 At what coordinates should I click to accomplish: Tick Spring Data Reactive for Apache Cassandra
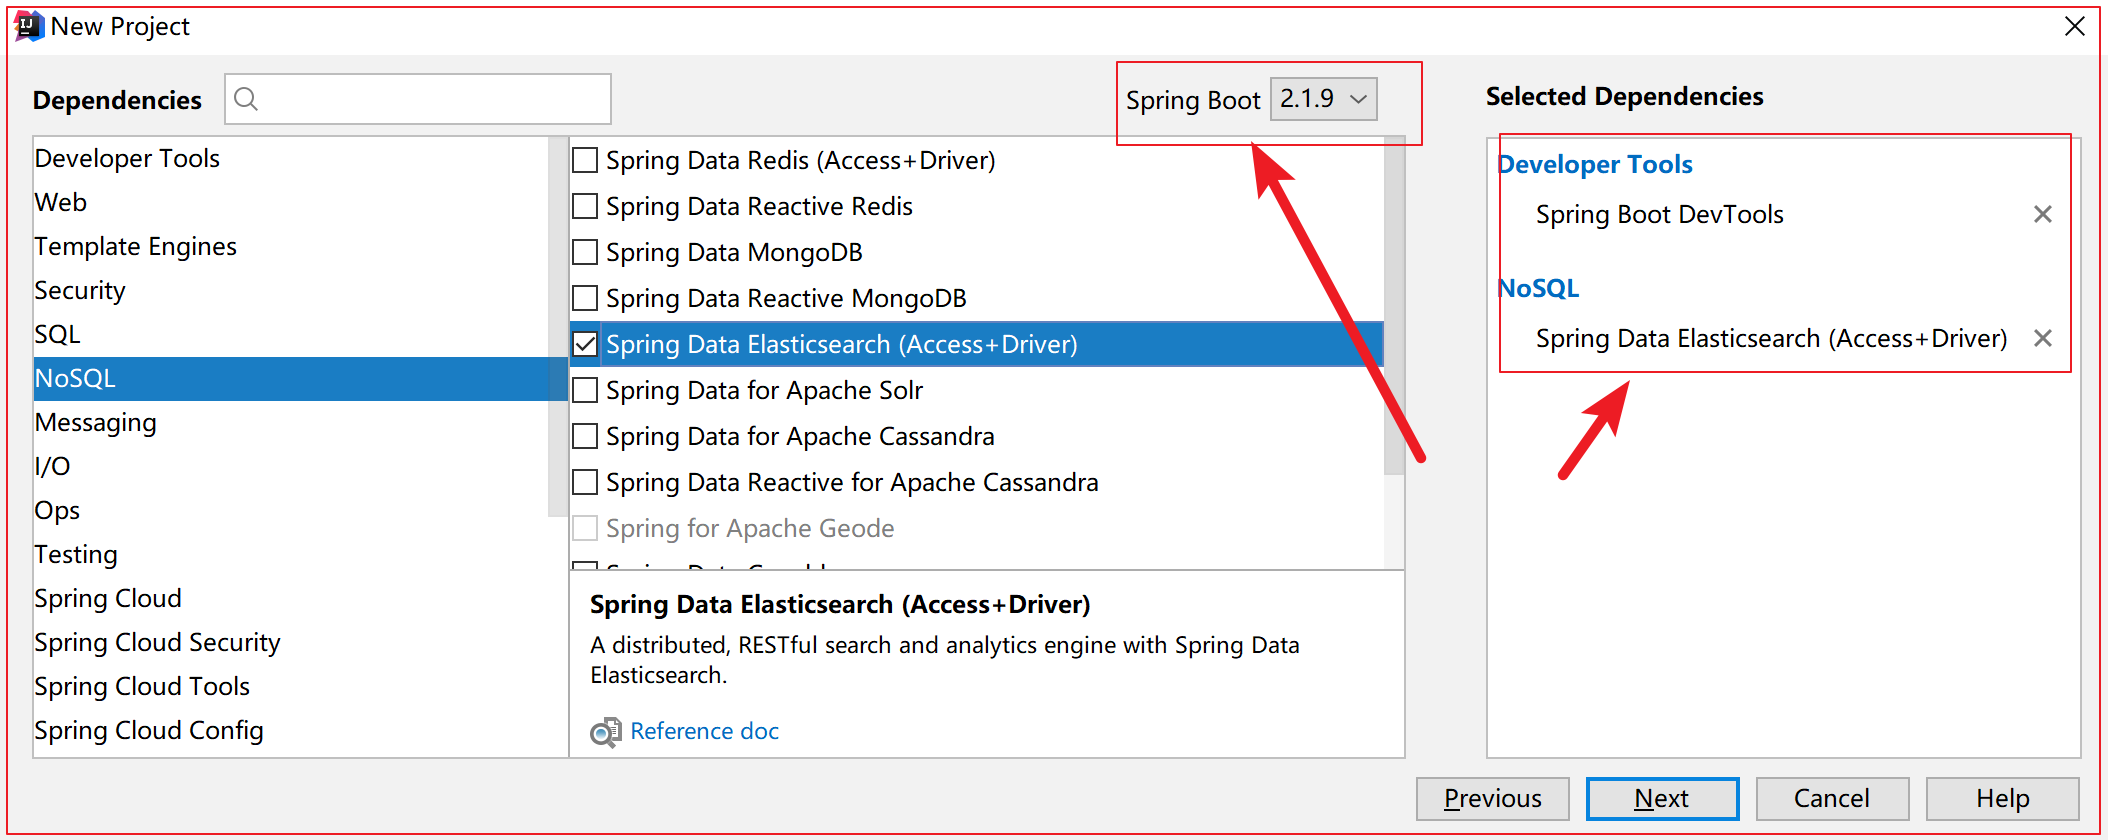(x=585, y=482)
